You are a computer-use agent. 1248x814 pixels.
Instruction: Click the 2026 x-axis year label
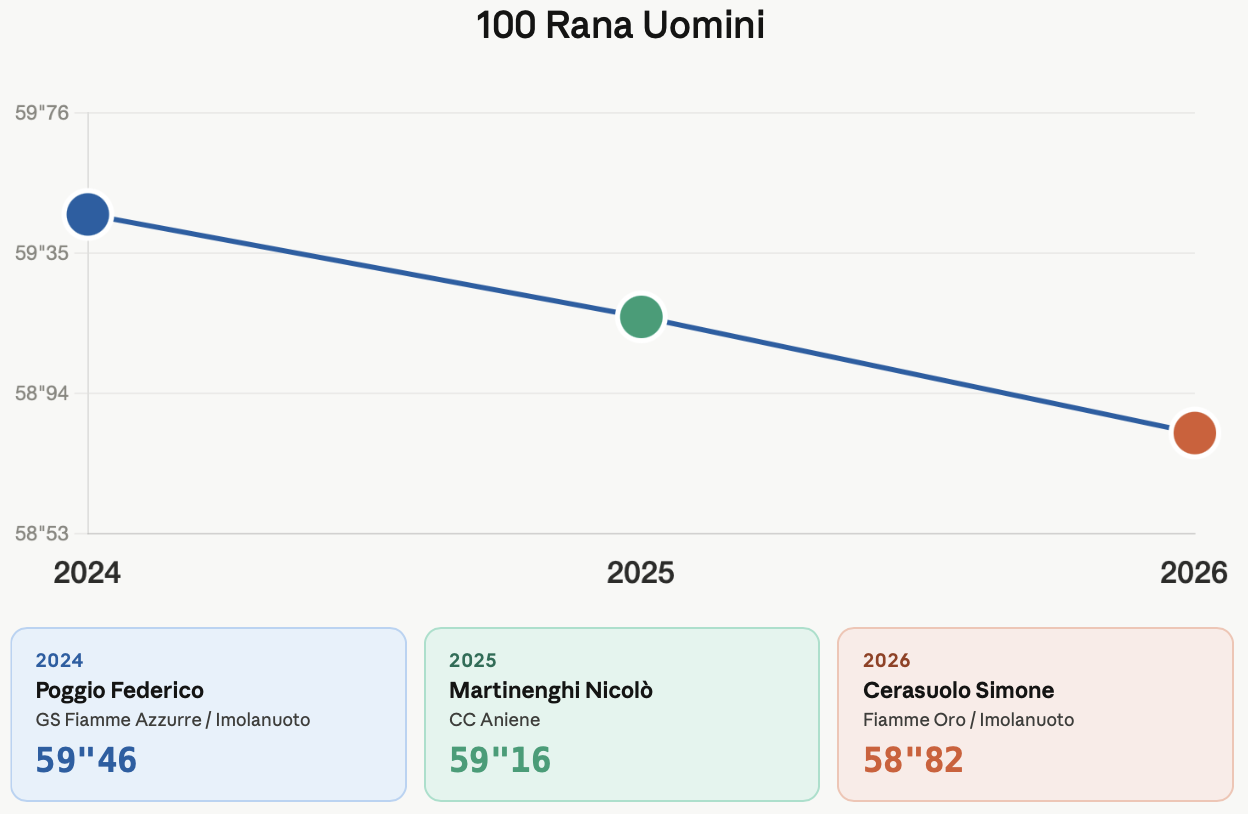tap(1193, 573)
